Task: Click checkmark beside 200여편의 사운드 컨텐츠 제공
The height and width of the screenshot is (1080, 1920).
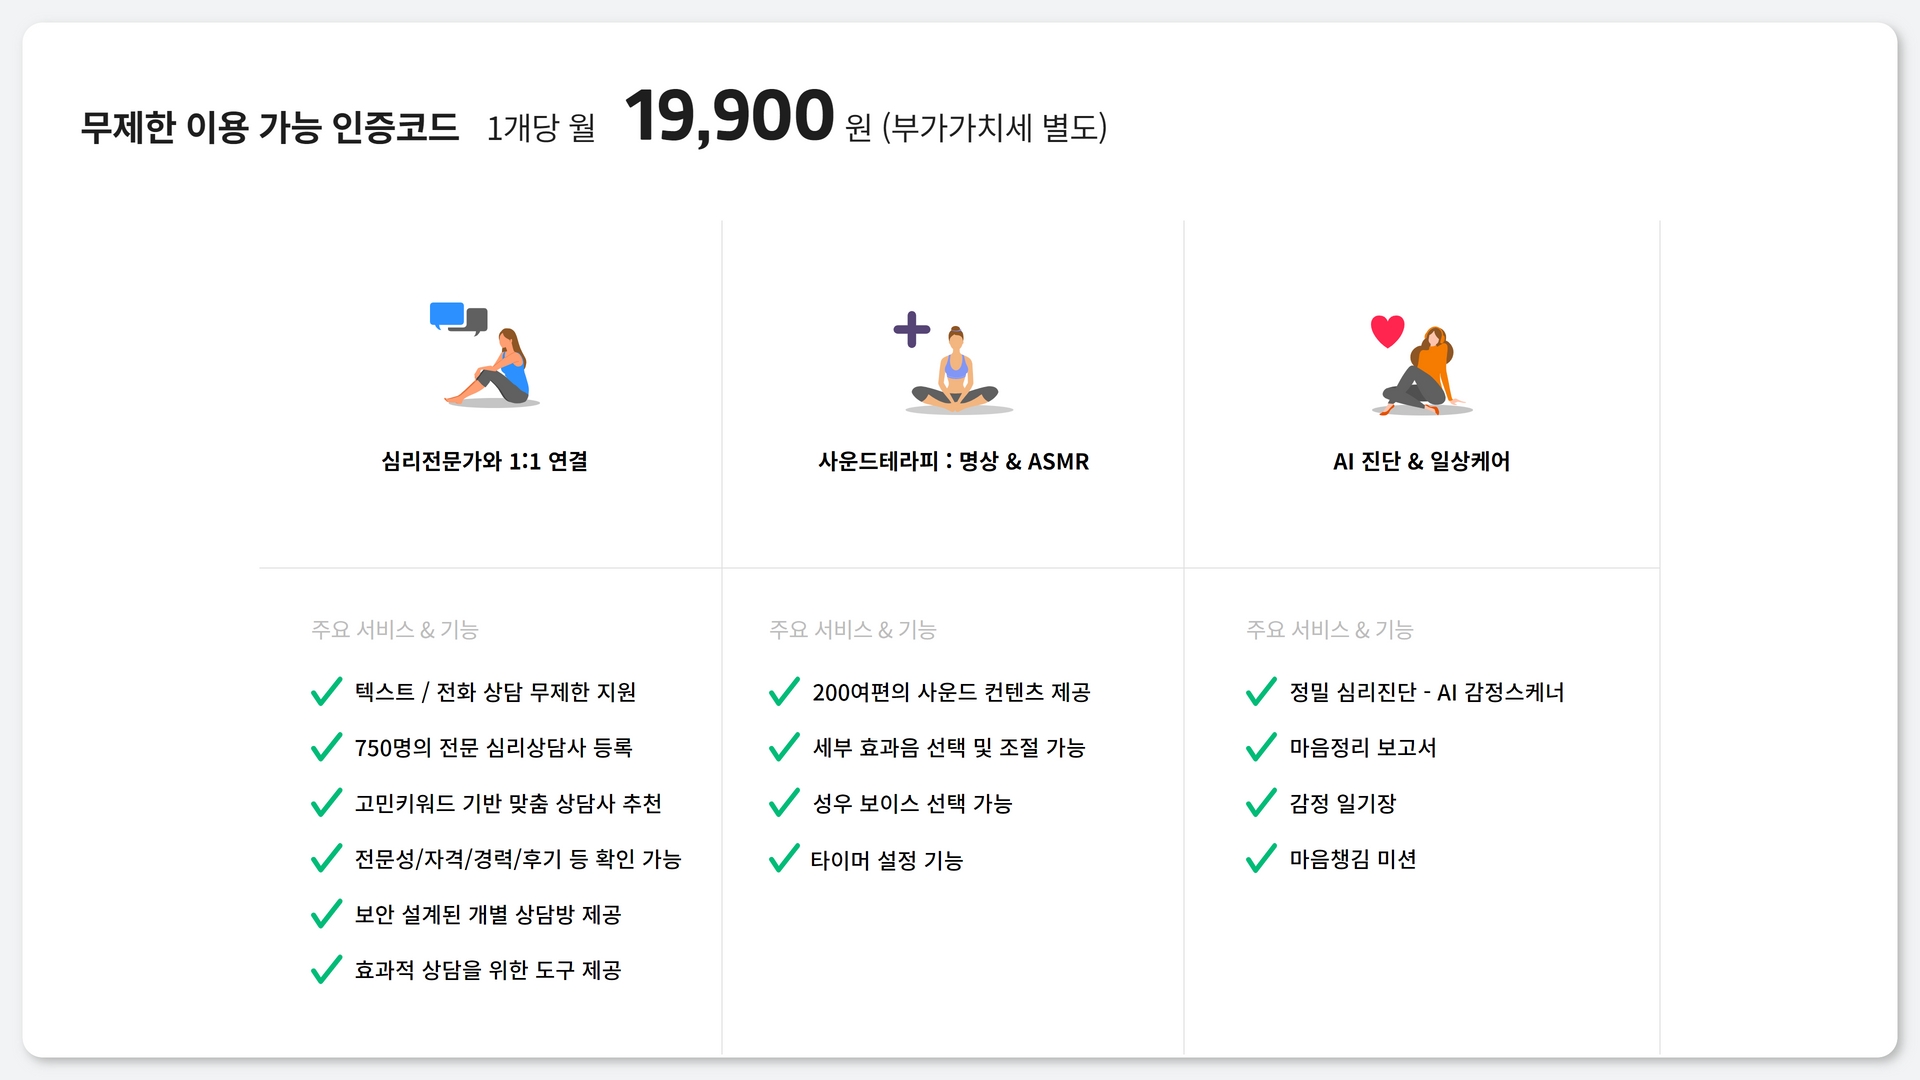Action: [x=784, y=691]
